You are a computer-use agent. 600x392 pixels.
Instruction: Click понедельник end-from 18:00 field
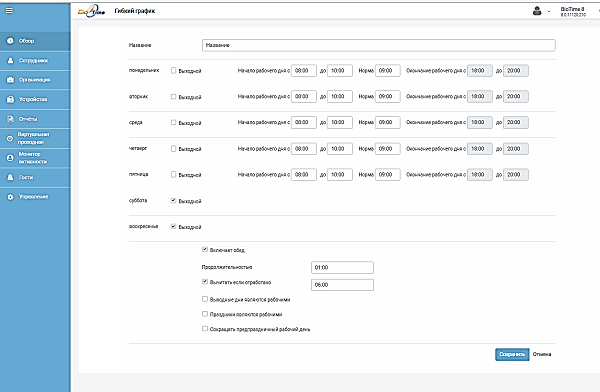(480, 70)
